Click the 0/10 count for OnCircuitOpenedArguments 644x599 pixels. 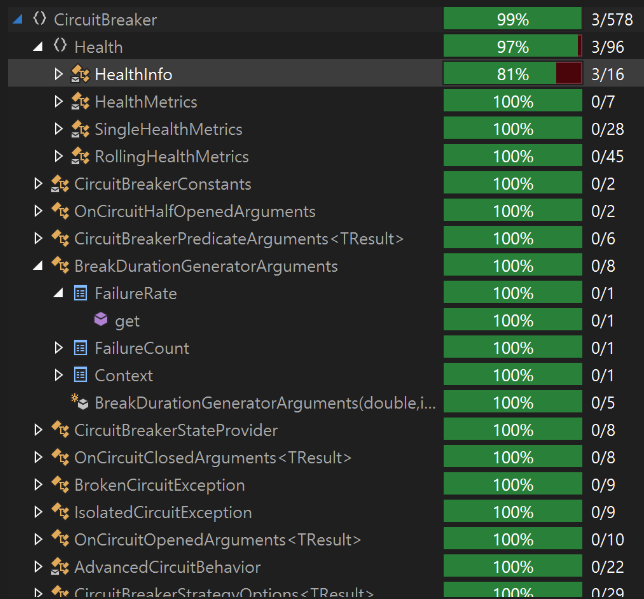608,540
